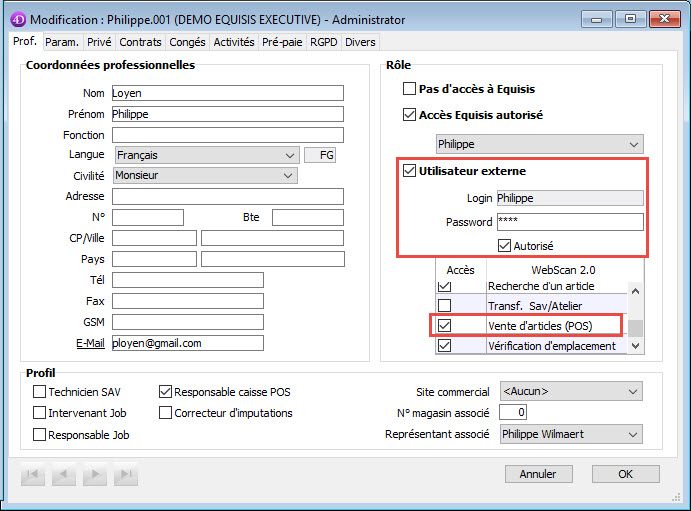Go to the last record navigation icon

125,474
